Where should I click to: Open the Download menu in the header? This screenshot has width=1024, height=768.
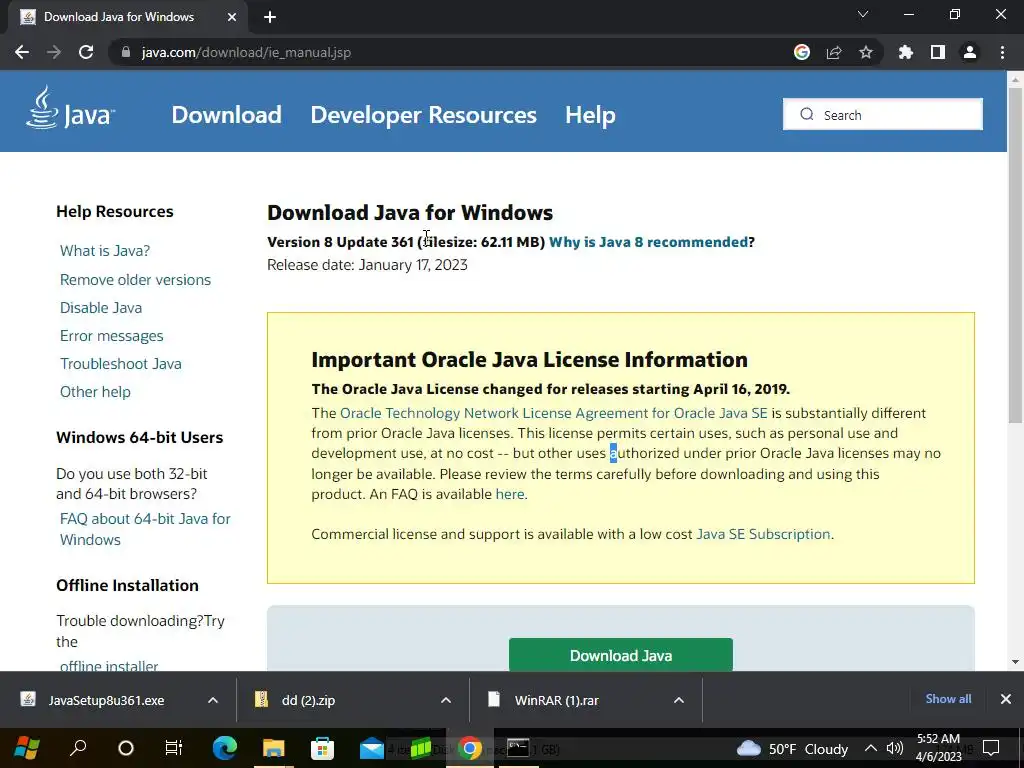[227, 115]
